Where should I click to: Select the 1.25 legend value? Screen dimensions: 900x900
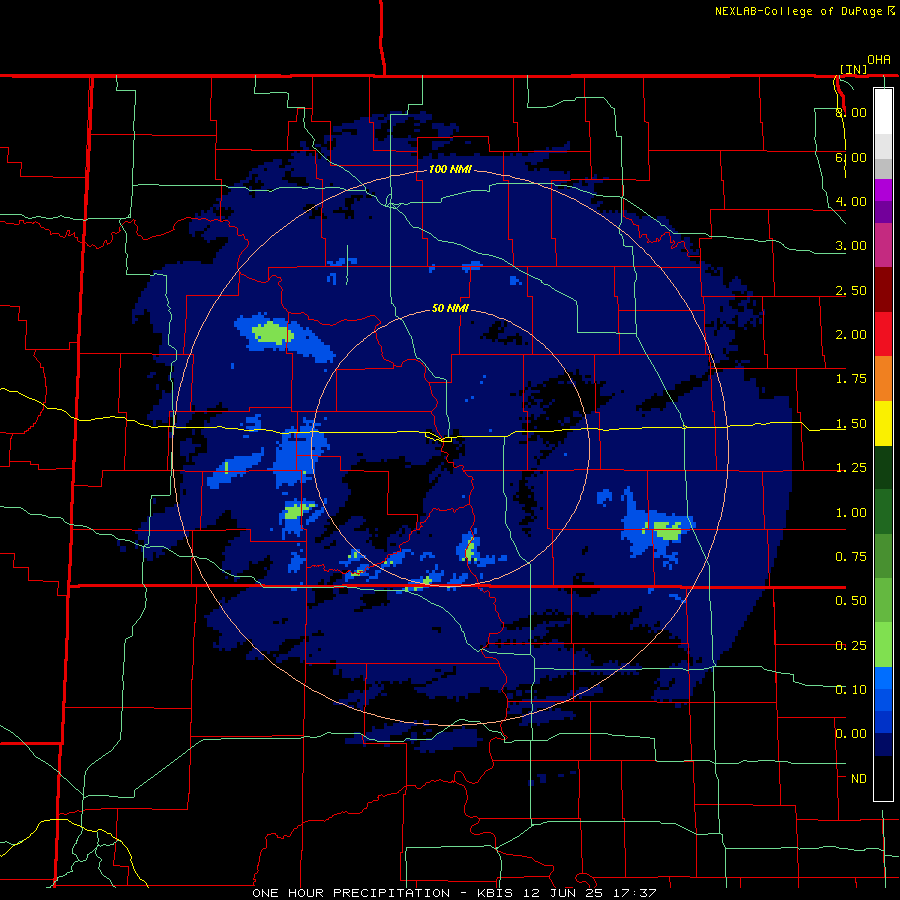tap(851, 468)
